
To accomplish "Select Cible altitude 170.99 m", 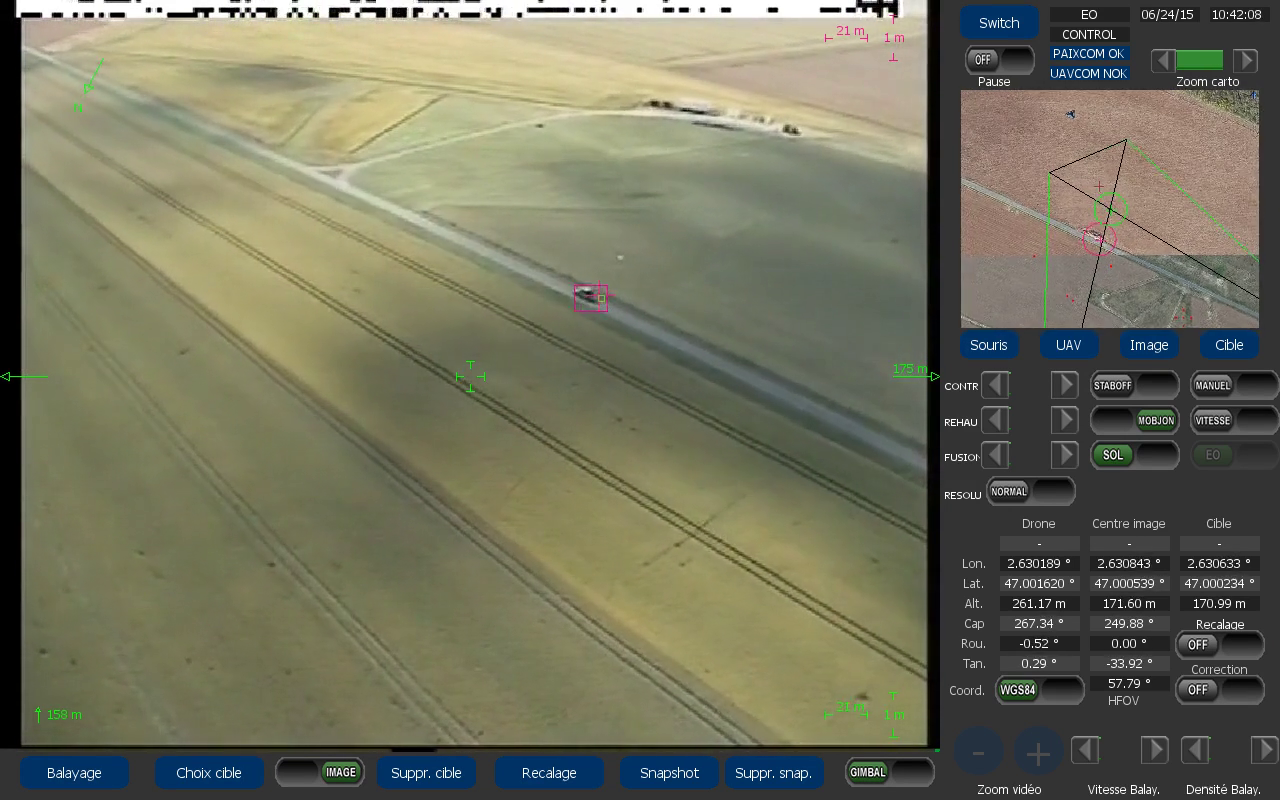I will tap(1219, 604).
